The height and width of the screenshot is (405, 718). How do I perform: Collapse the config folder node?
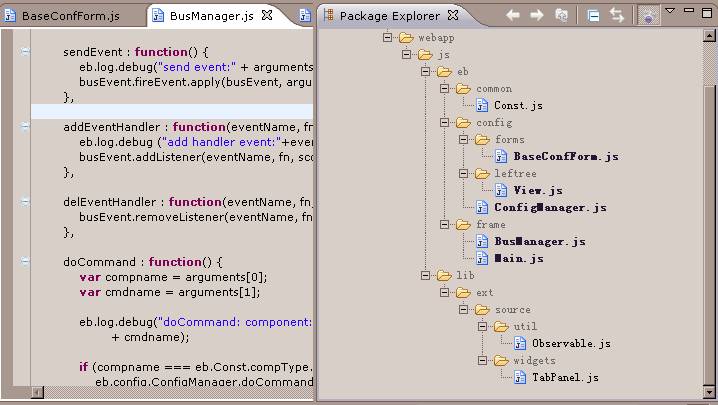pyautogui.click(x=444, y=122)
